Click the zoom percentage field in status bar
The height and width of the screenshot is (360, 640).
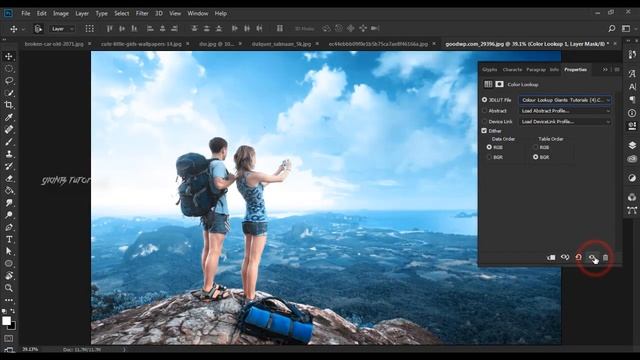30,349
